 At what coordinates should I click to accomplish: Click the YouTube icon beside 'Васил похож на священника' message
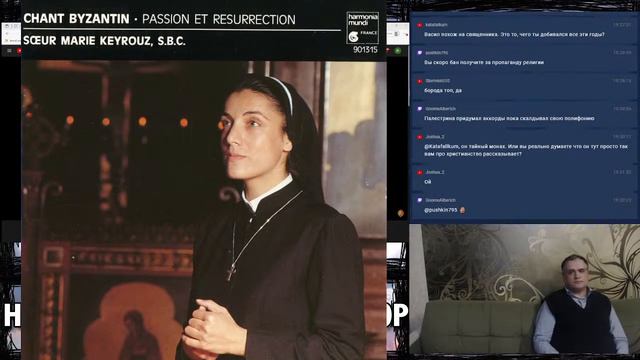tap(420, 25)
